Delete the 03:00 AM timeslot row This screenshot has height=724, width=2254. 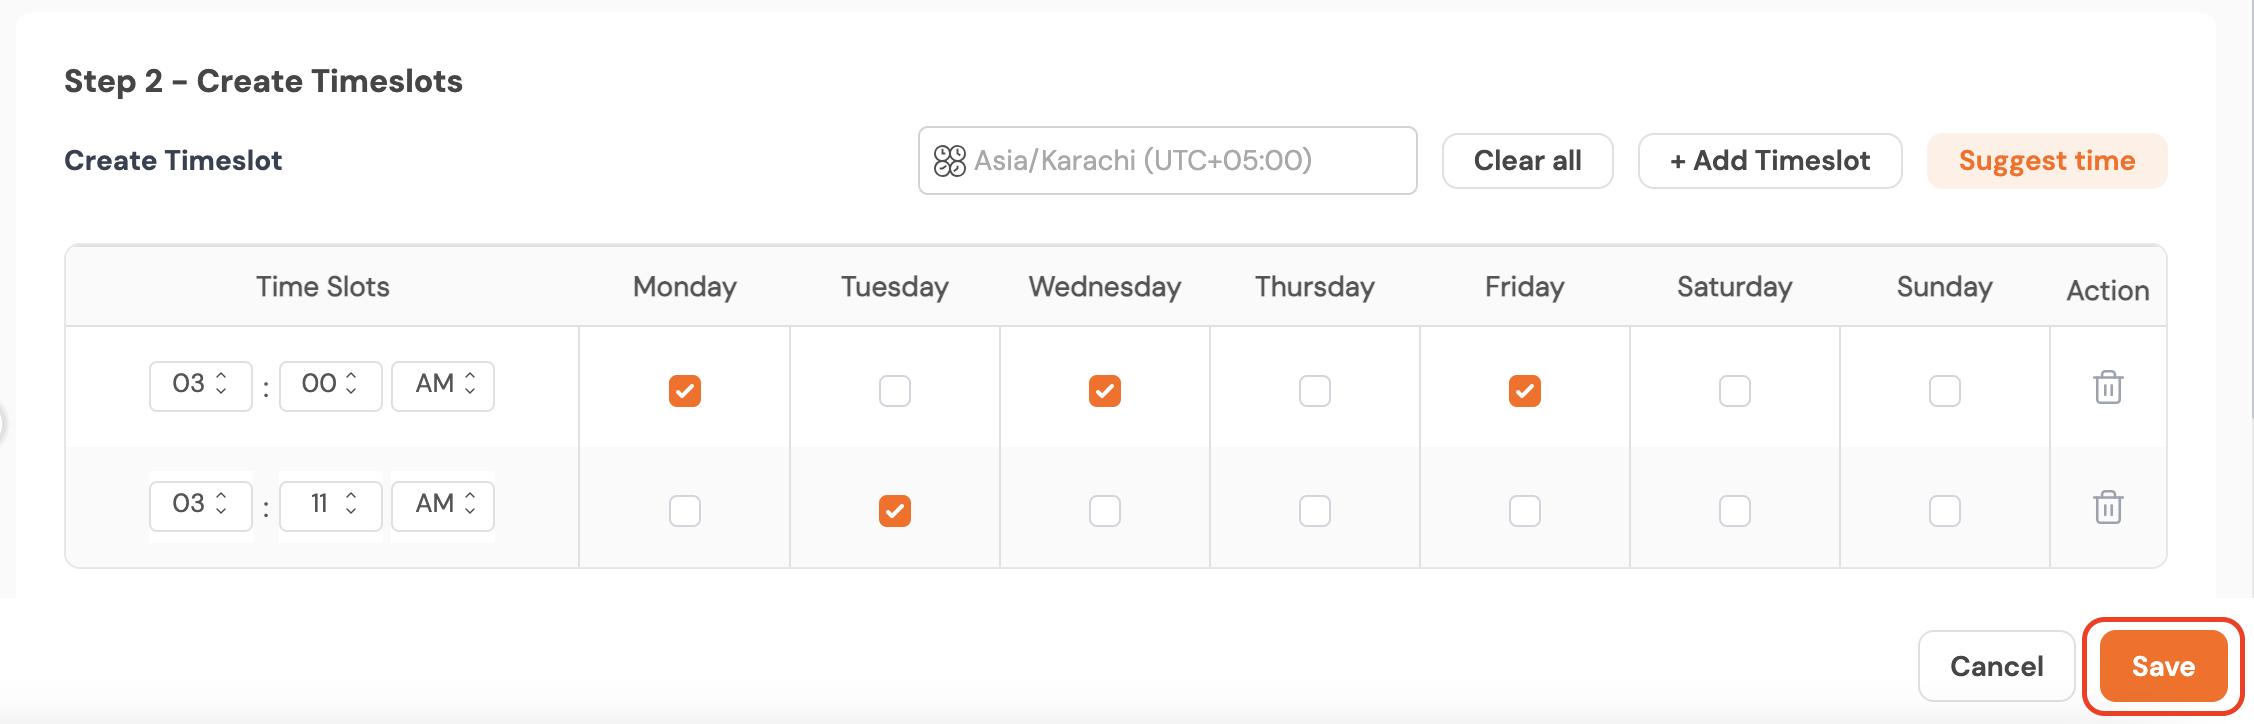(x=2108, y=387)
